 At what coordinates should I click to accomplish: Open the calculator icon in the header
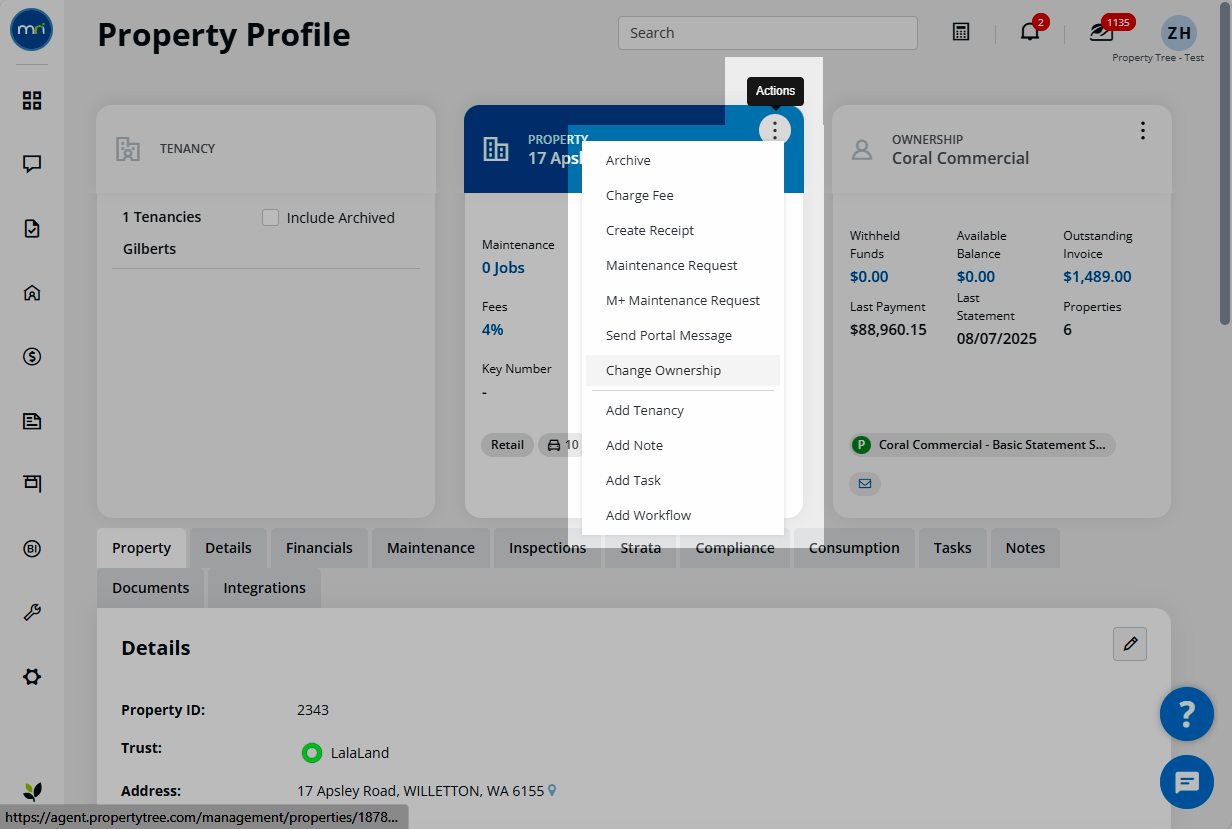point(961,32)
